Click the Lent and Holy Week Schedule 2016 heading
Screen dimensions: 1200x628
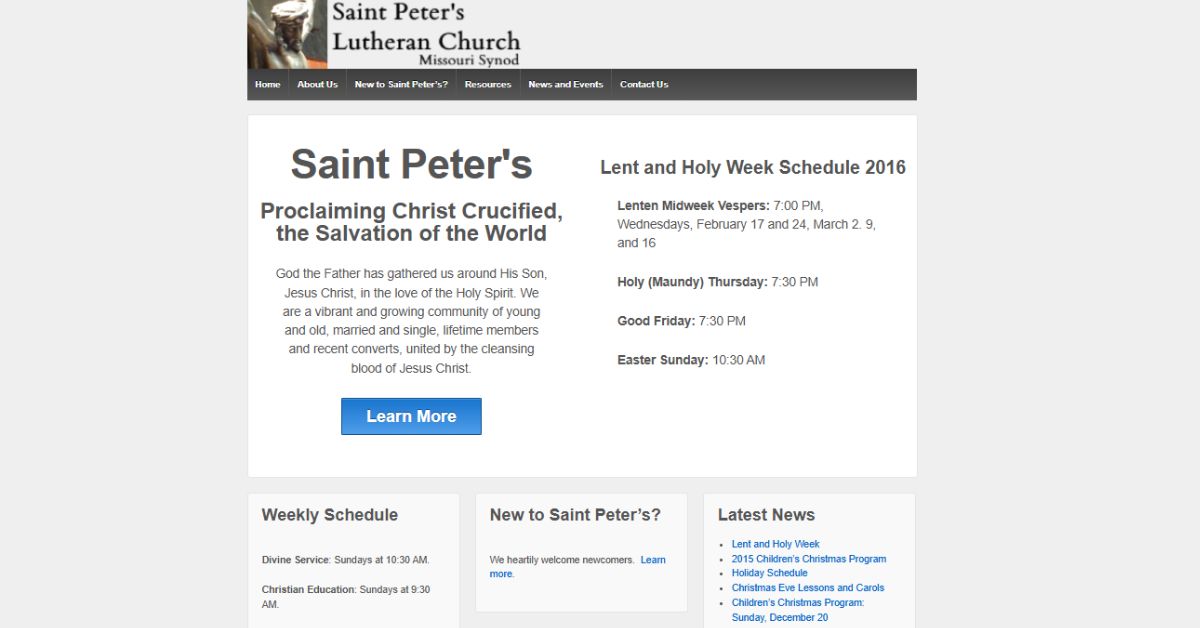point(752,167)
